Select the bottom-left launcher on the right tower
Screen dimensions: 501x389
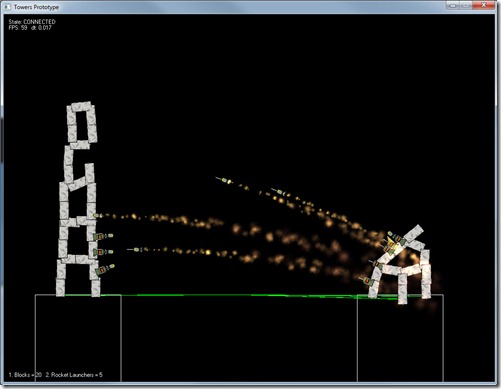(x=366, y=280)
